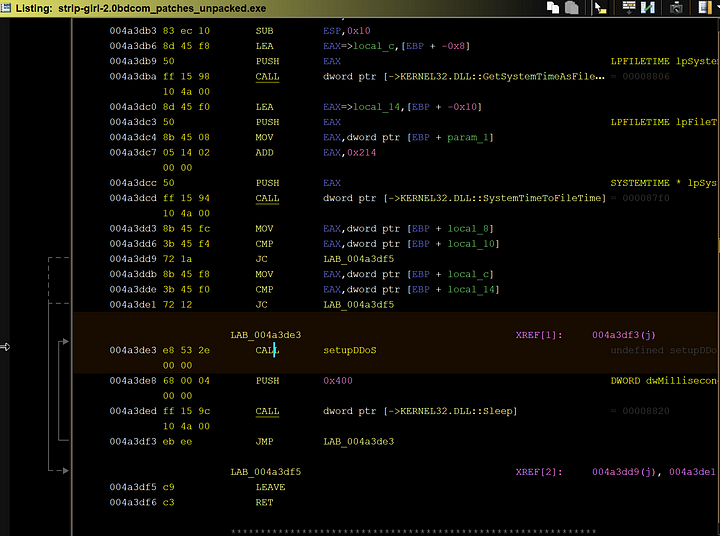Click the c9 byte at 004a3df5

[x=169, y=487]
